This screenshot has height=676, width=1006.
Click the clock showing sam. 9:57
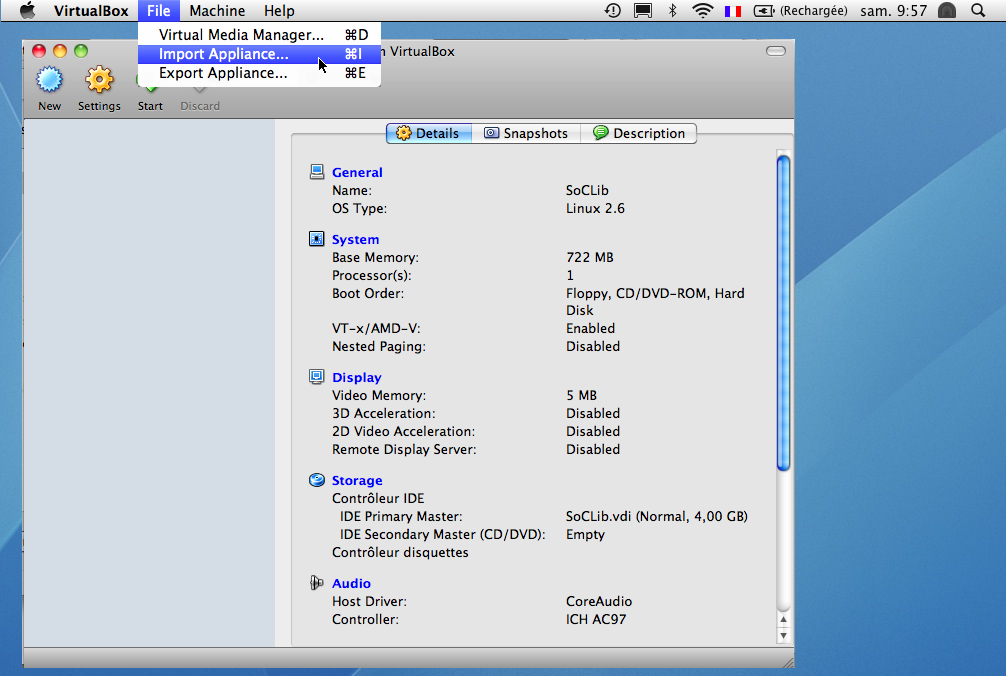(894, 11)
